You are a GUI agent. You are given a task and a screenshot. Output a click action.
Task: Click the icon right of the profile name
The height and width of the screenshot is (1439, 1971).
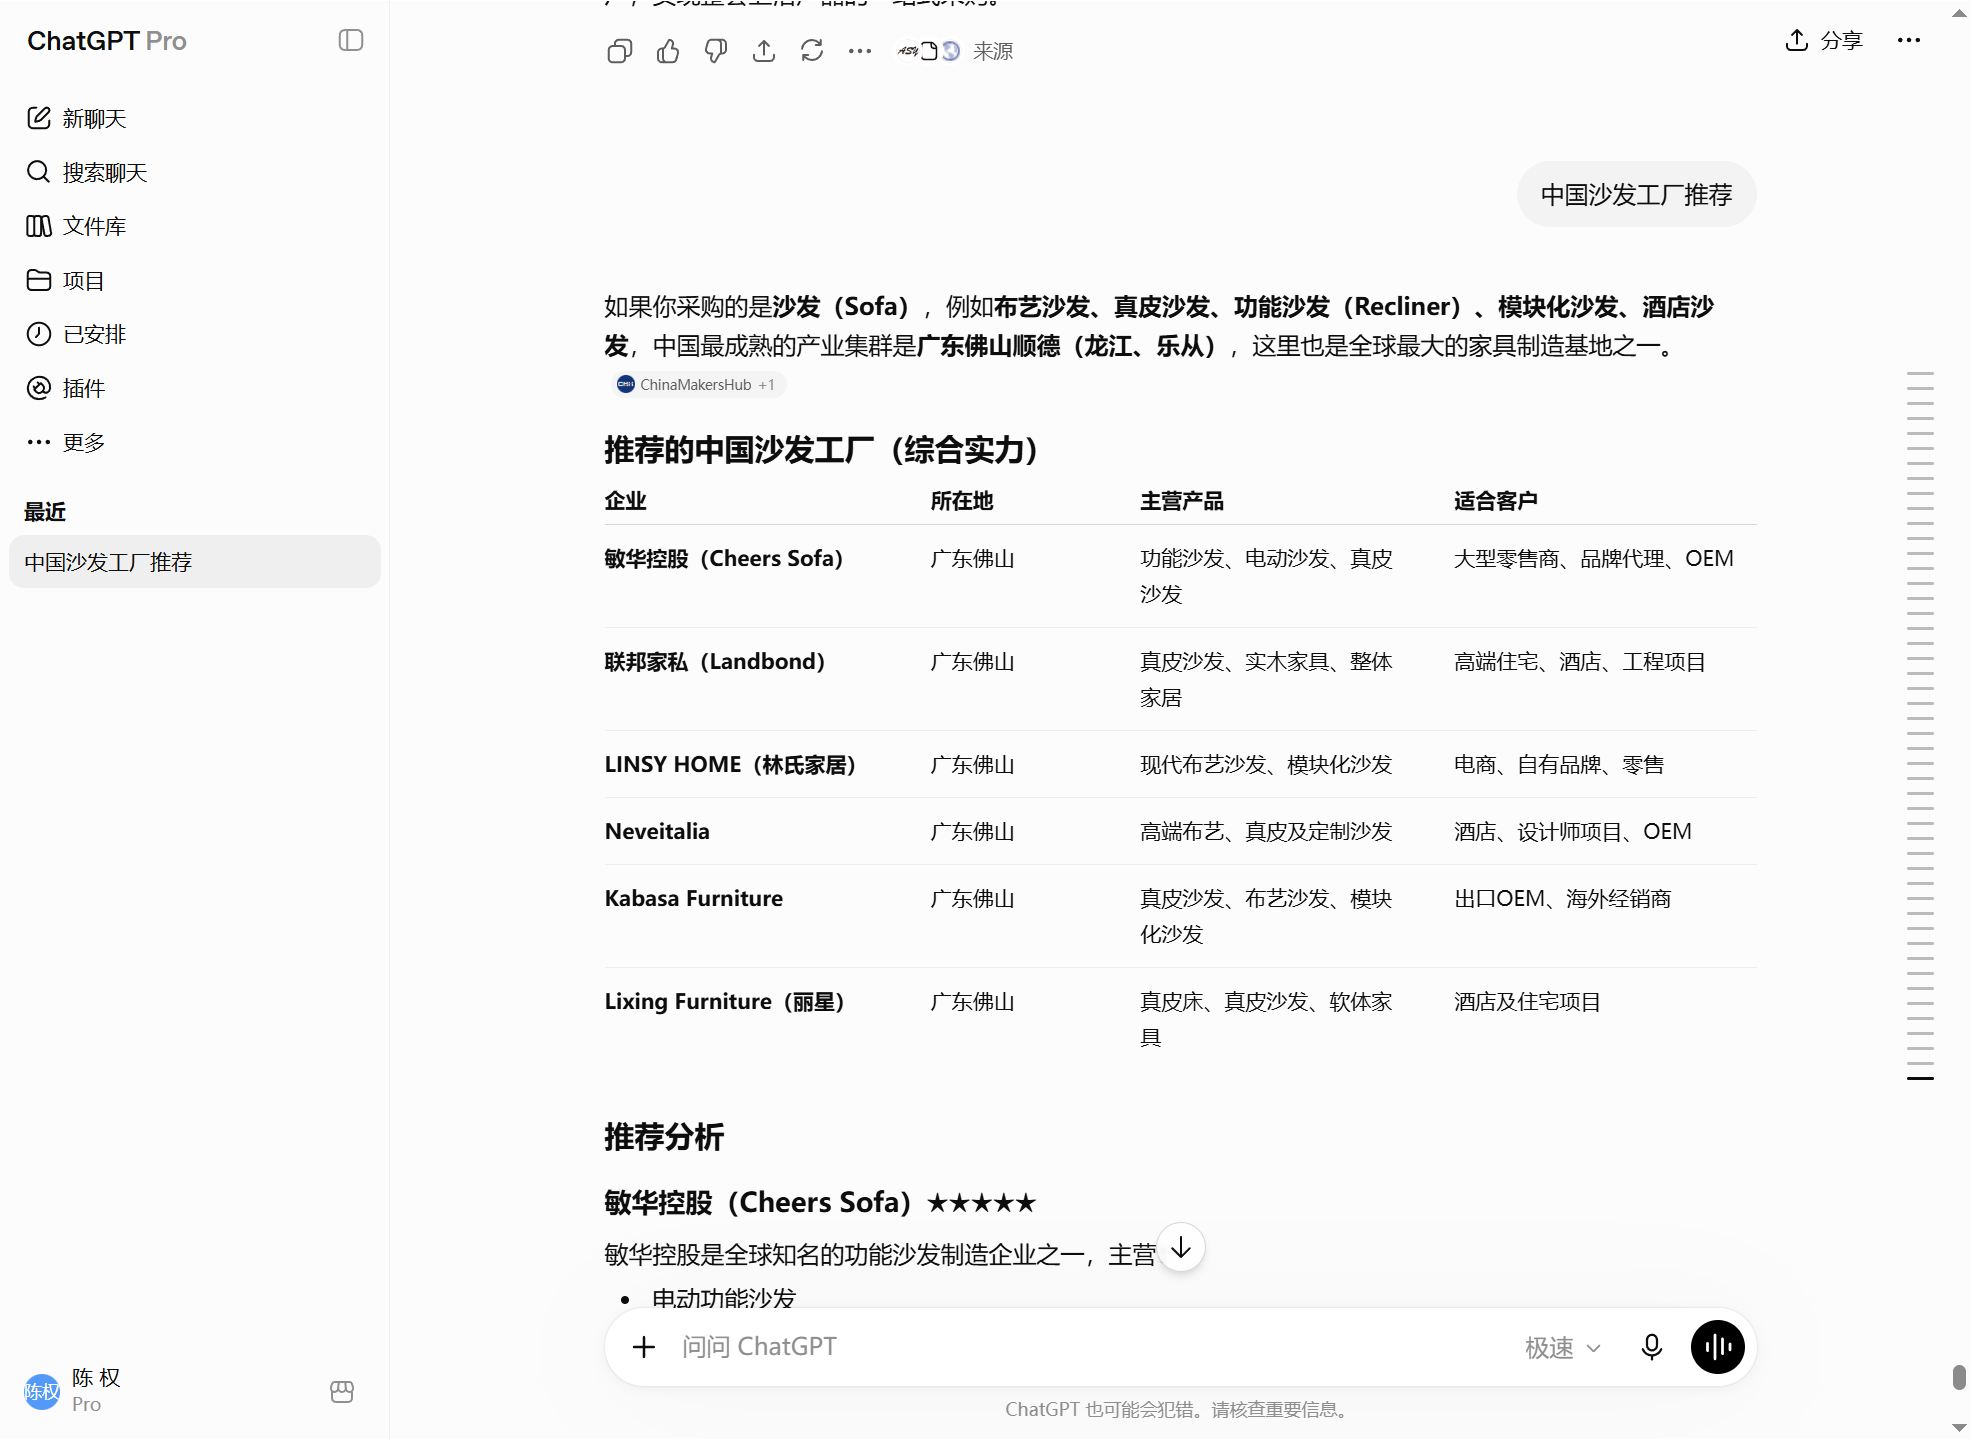(342, 1391)
